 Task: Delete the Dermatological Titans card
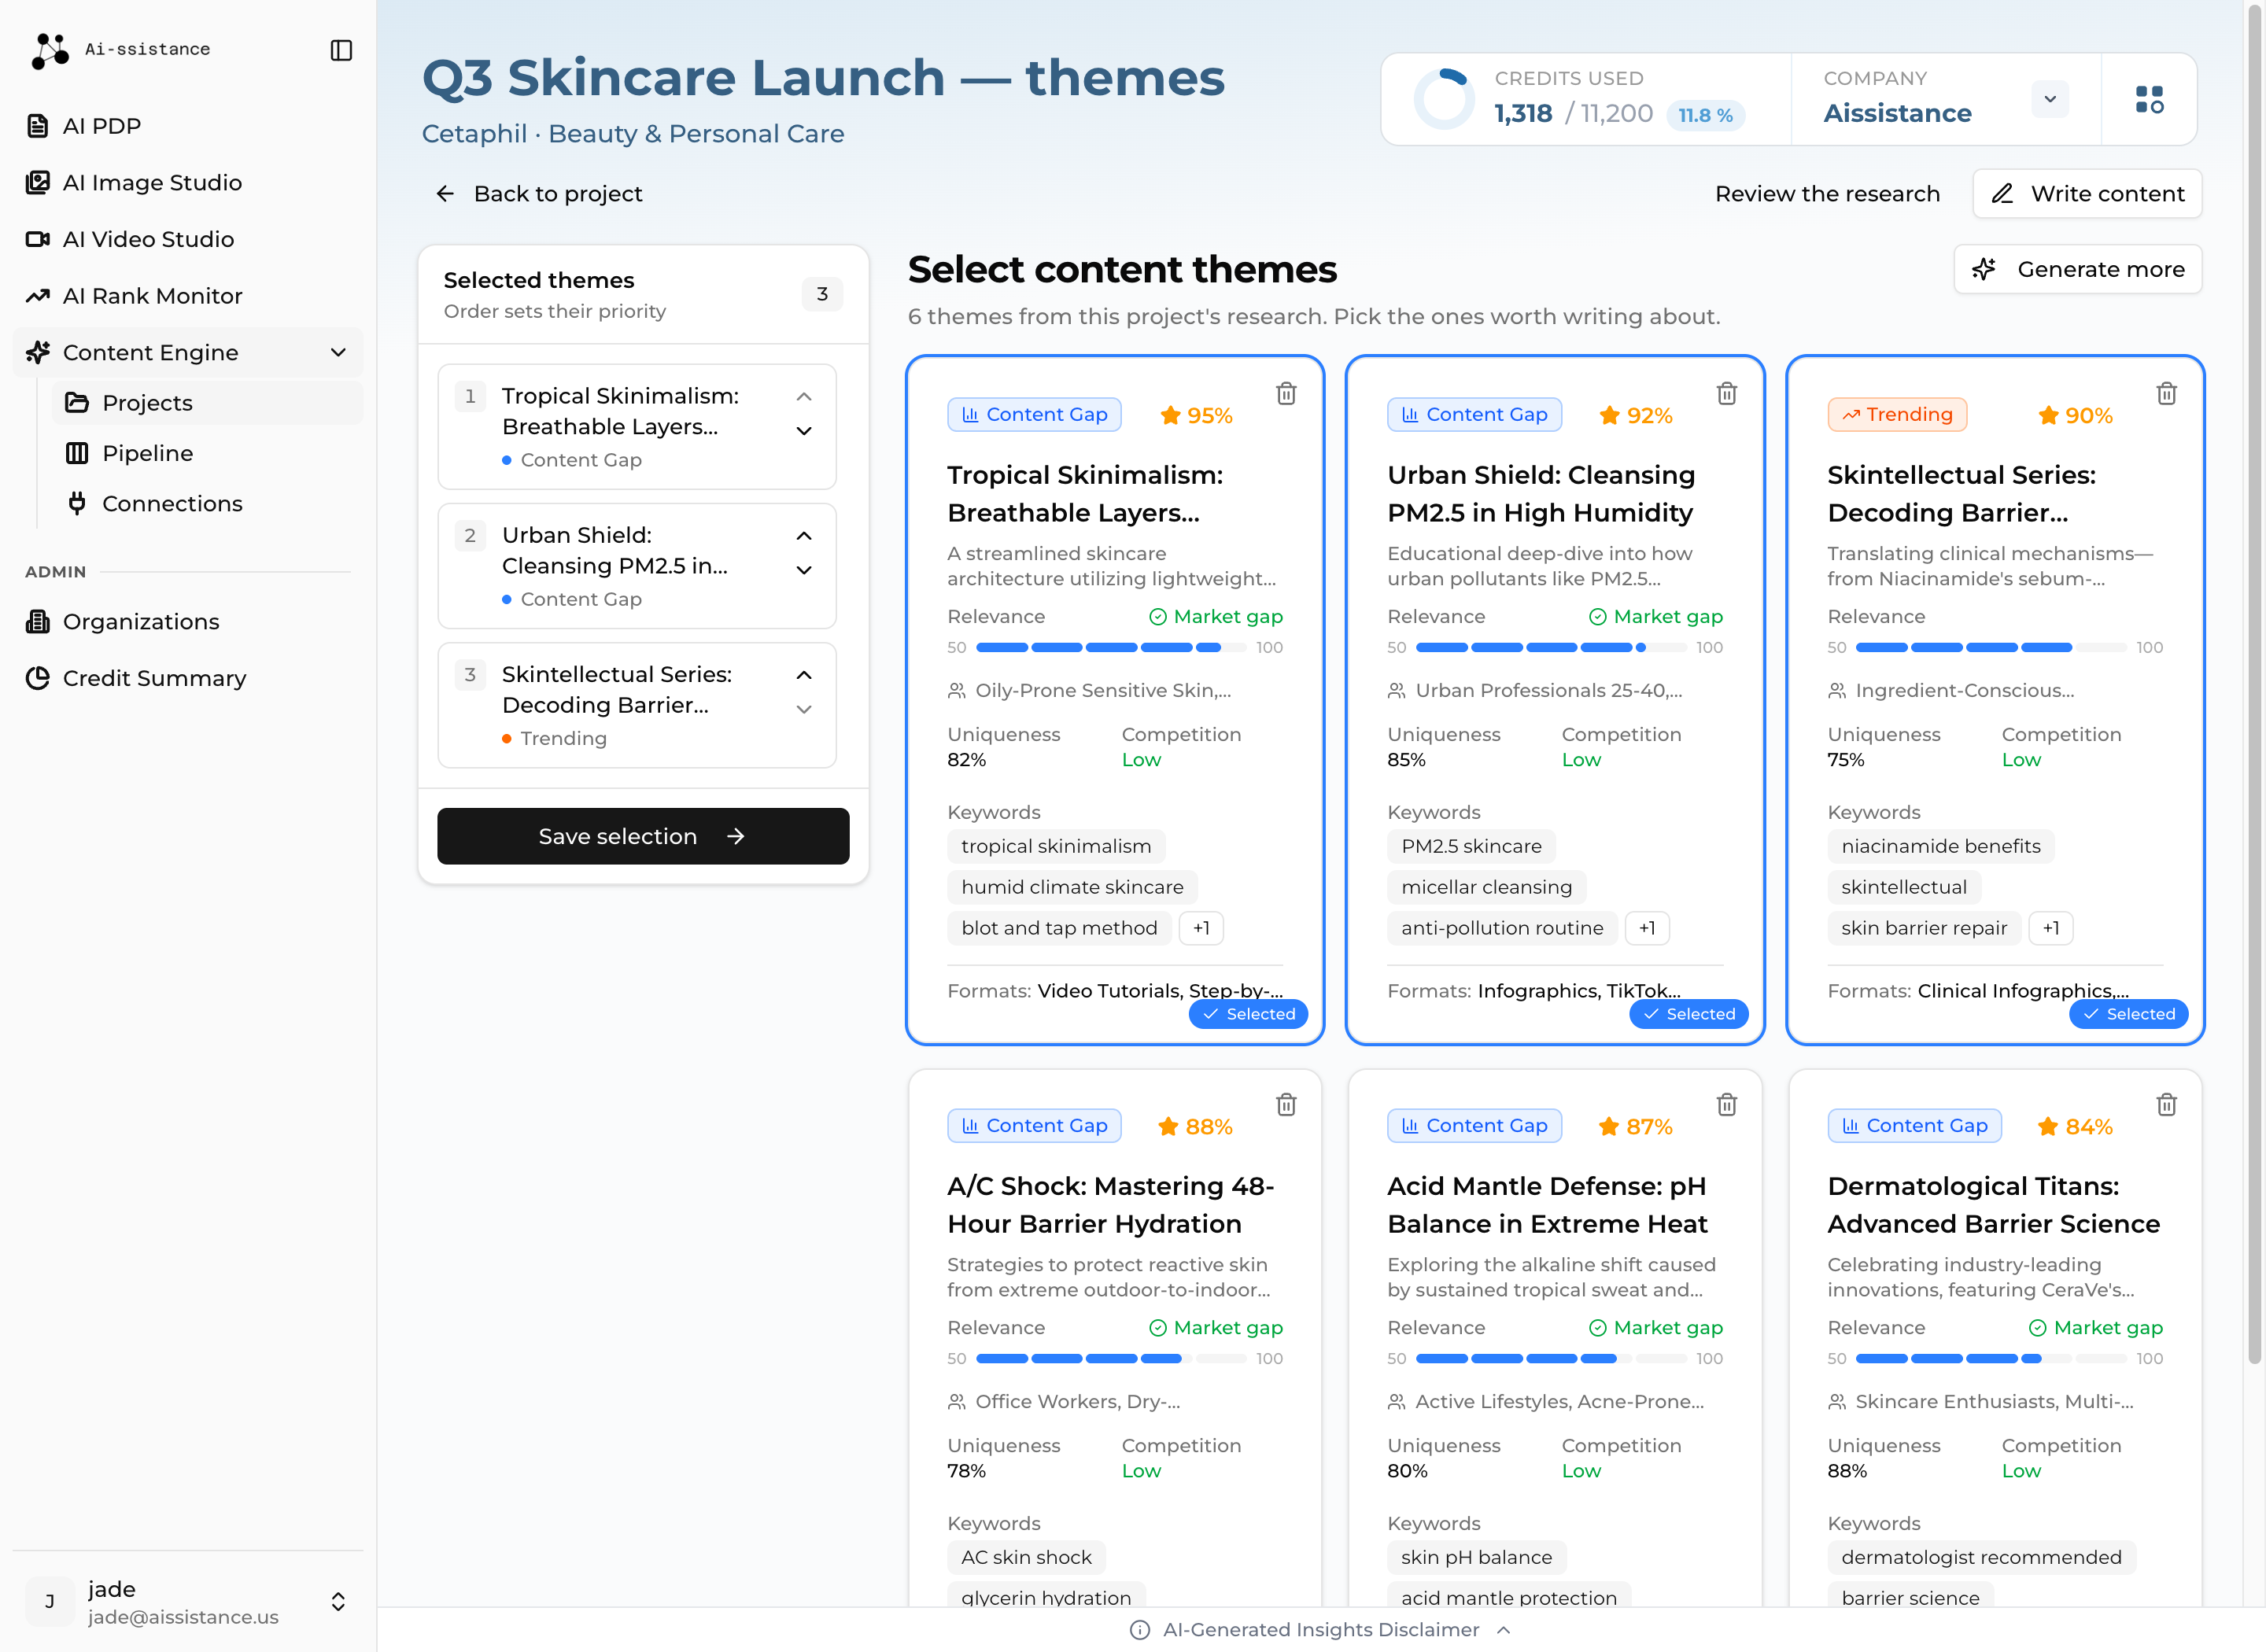point(2166,1105)
